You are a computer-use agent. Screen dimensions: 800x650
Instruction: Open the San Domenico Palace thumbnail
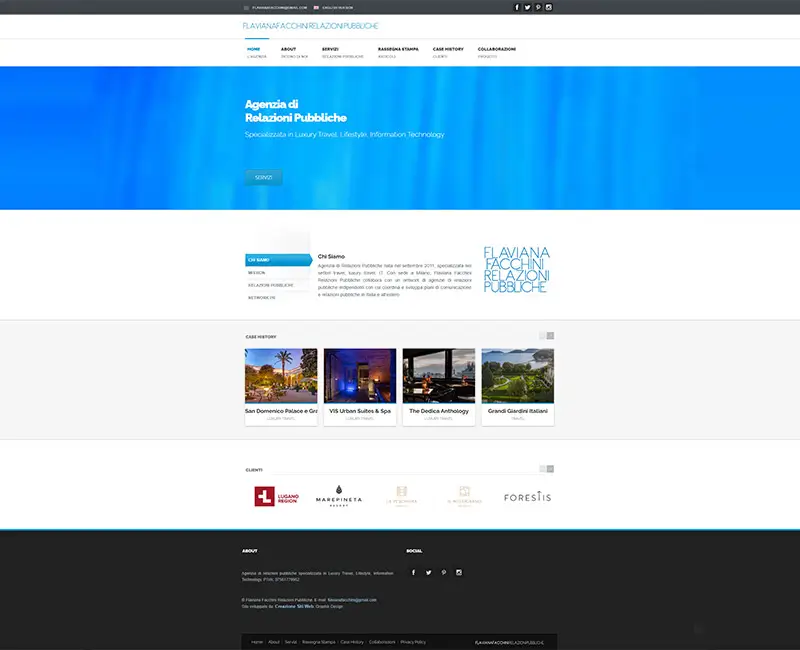pyautogui.click(x=281, y=376)
